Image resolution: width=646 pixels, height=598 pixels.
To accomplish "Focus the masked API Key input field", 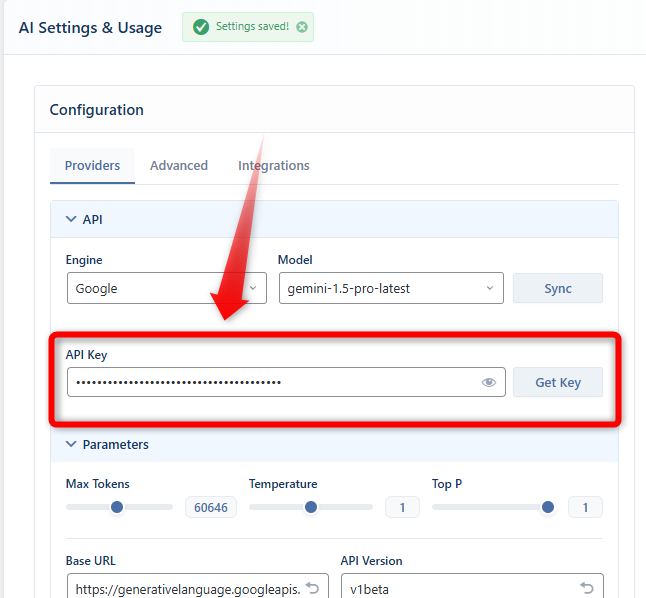I will (270, 382).
